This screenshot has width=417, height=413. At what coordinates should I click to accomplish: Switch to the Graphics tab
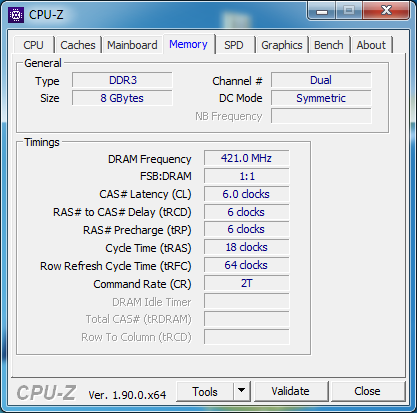(x=282, y=45)
